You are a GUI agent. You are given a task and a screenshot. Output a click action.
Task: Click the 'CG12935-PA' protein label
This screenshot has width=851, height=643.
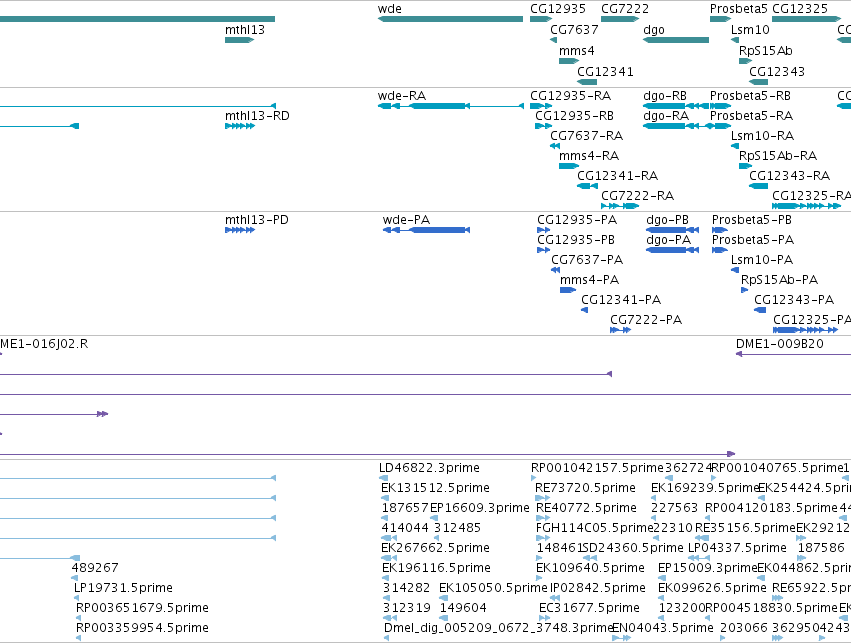tap(577, 220)
